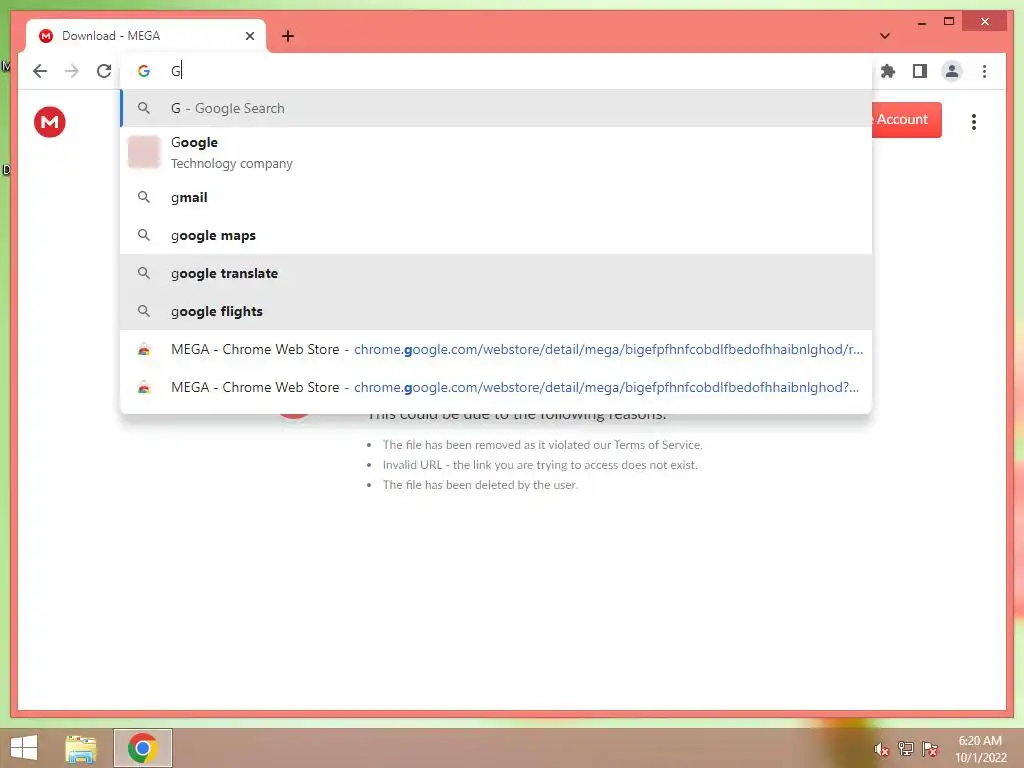
Task: Open Chrome's three-dot menu
Action: click(984, 71)
